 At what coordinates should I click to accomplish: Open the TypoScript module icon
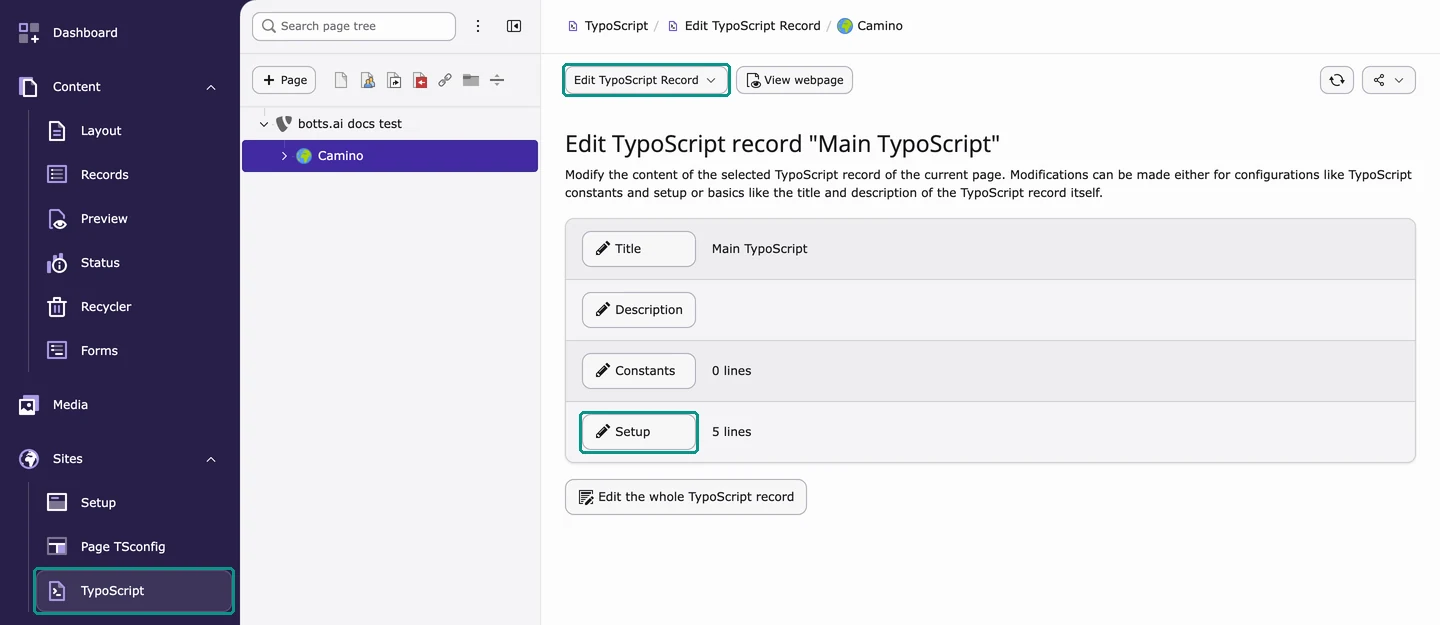pyautogui.click(x=57, y=591)
